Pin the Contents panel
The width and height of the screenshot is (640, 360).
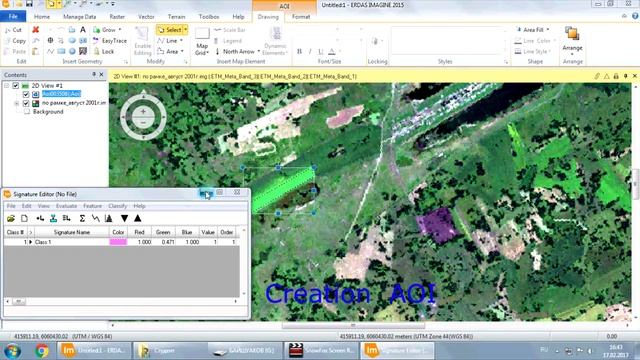tap(93, 74)
